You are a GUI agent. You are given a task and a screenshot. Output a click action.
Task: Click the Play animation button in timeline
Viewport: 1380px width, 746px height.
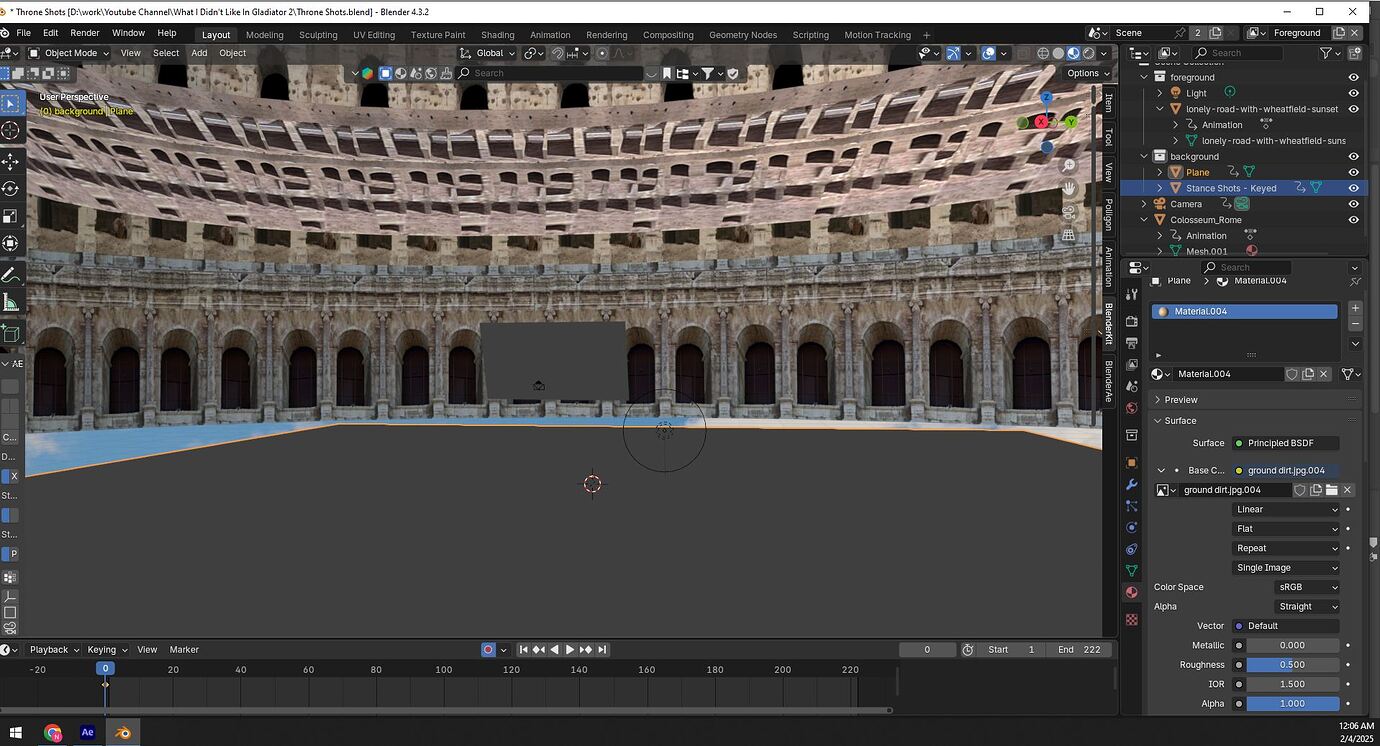[x=570, y=650]
